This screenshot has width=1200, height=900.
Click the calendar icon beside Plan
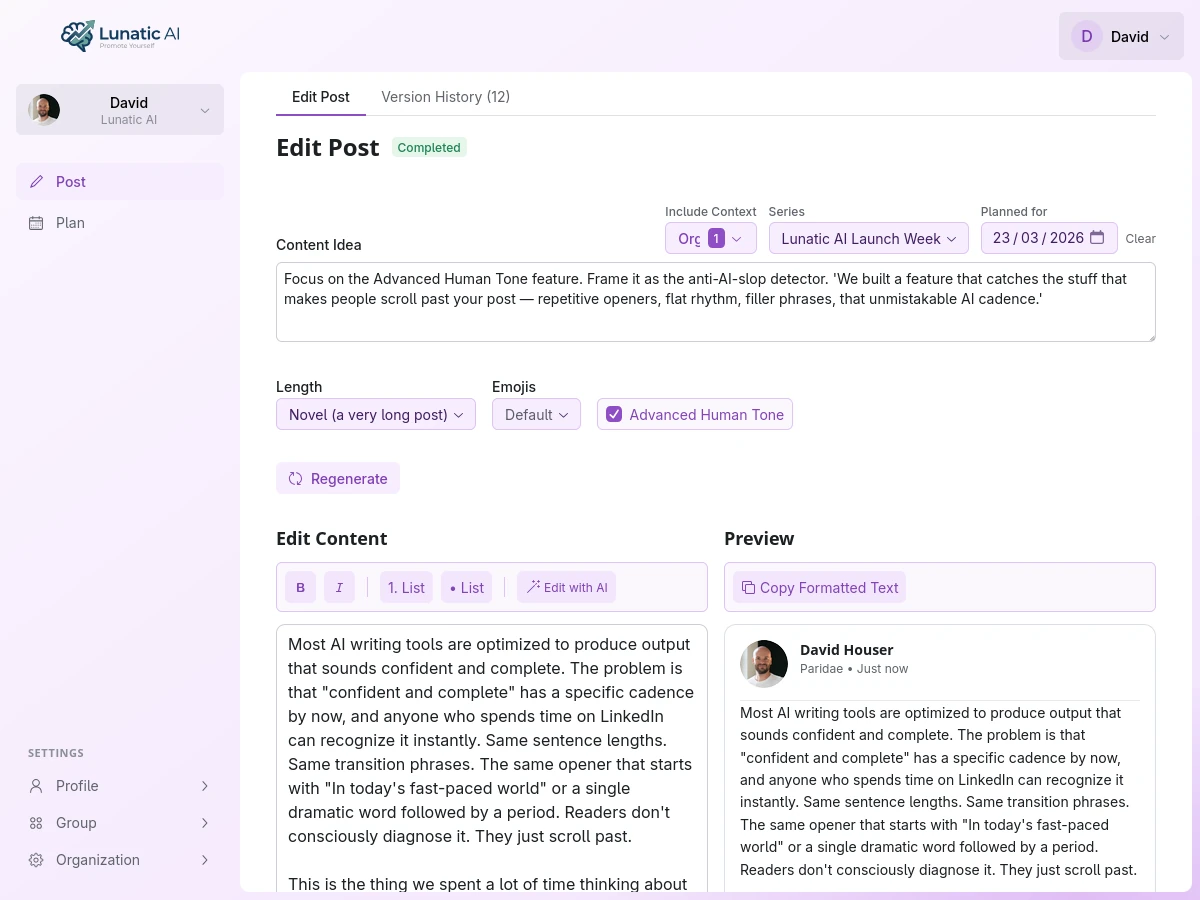[36, 223]
